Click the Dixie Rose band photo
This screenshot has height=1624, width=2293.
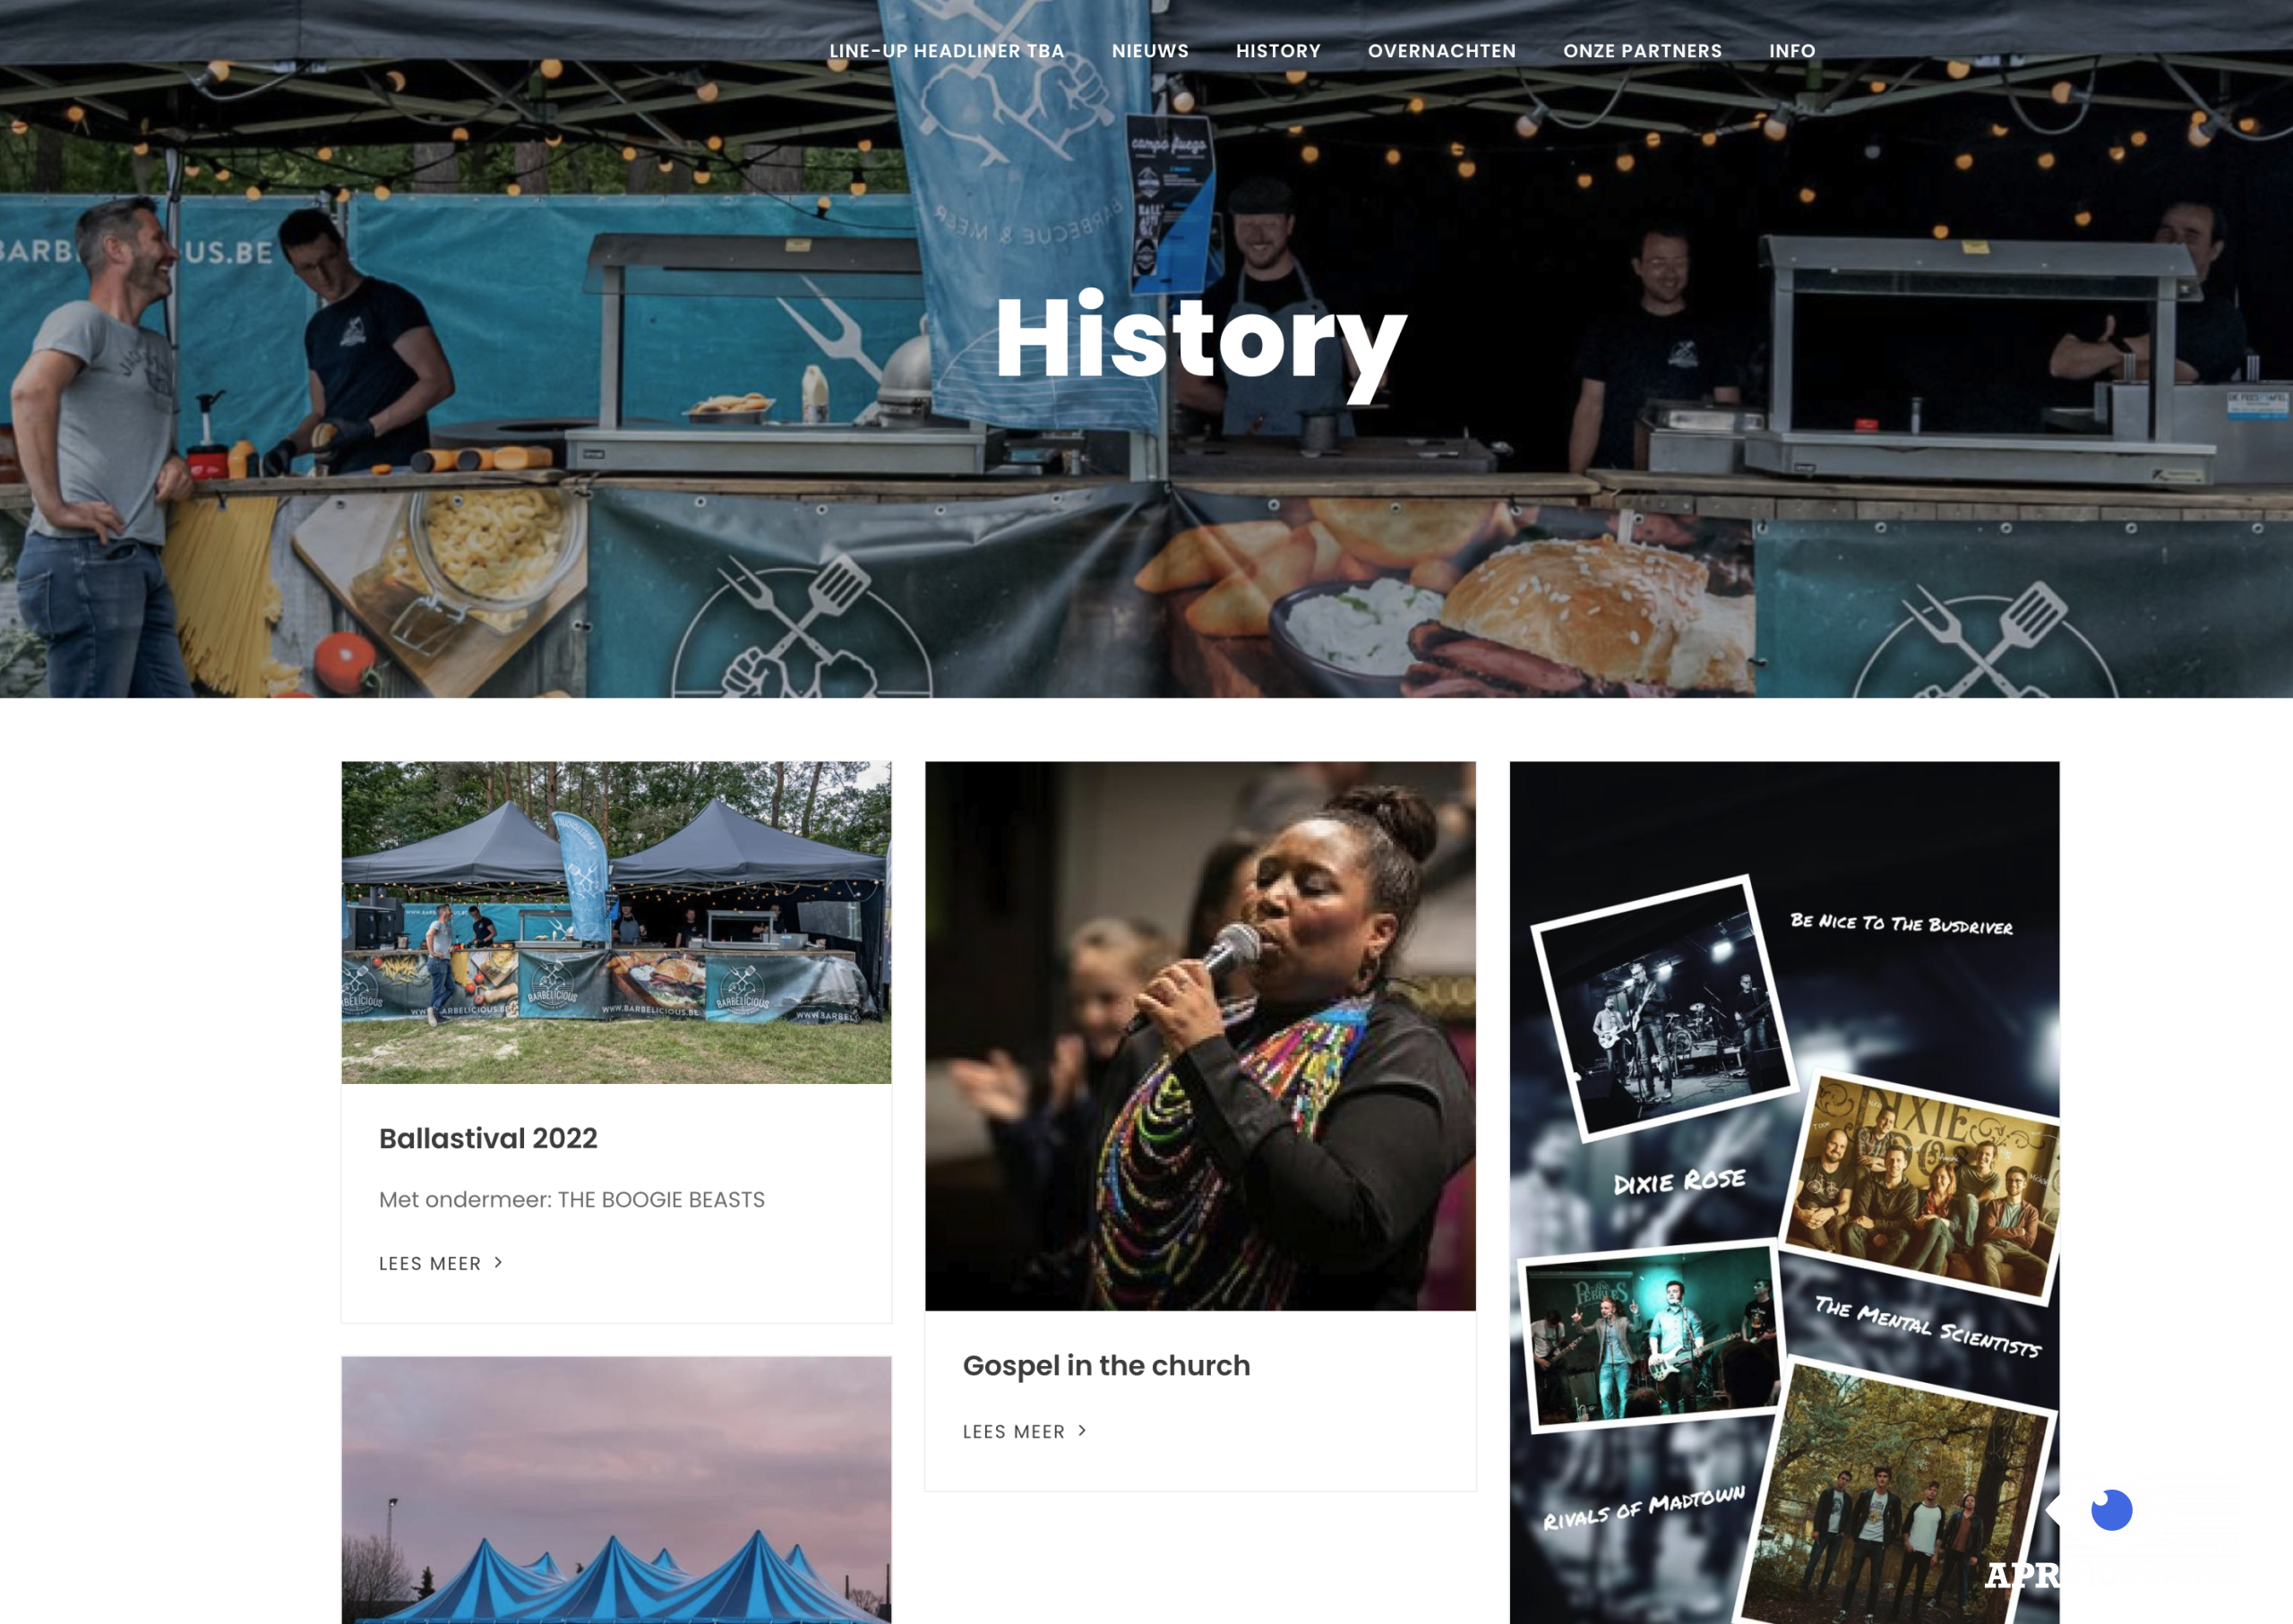pos(1922,1188)
